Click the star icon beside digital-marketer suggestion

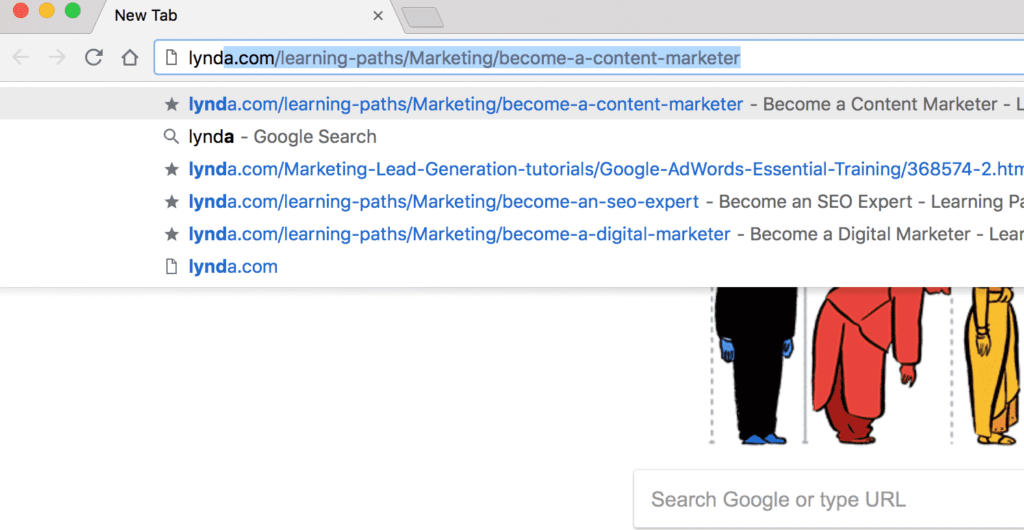pos(171,234)
